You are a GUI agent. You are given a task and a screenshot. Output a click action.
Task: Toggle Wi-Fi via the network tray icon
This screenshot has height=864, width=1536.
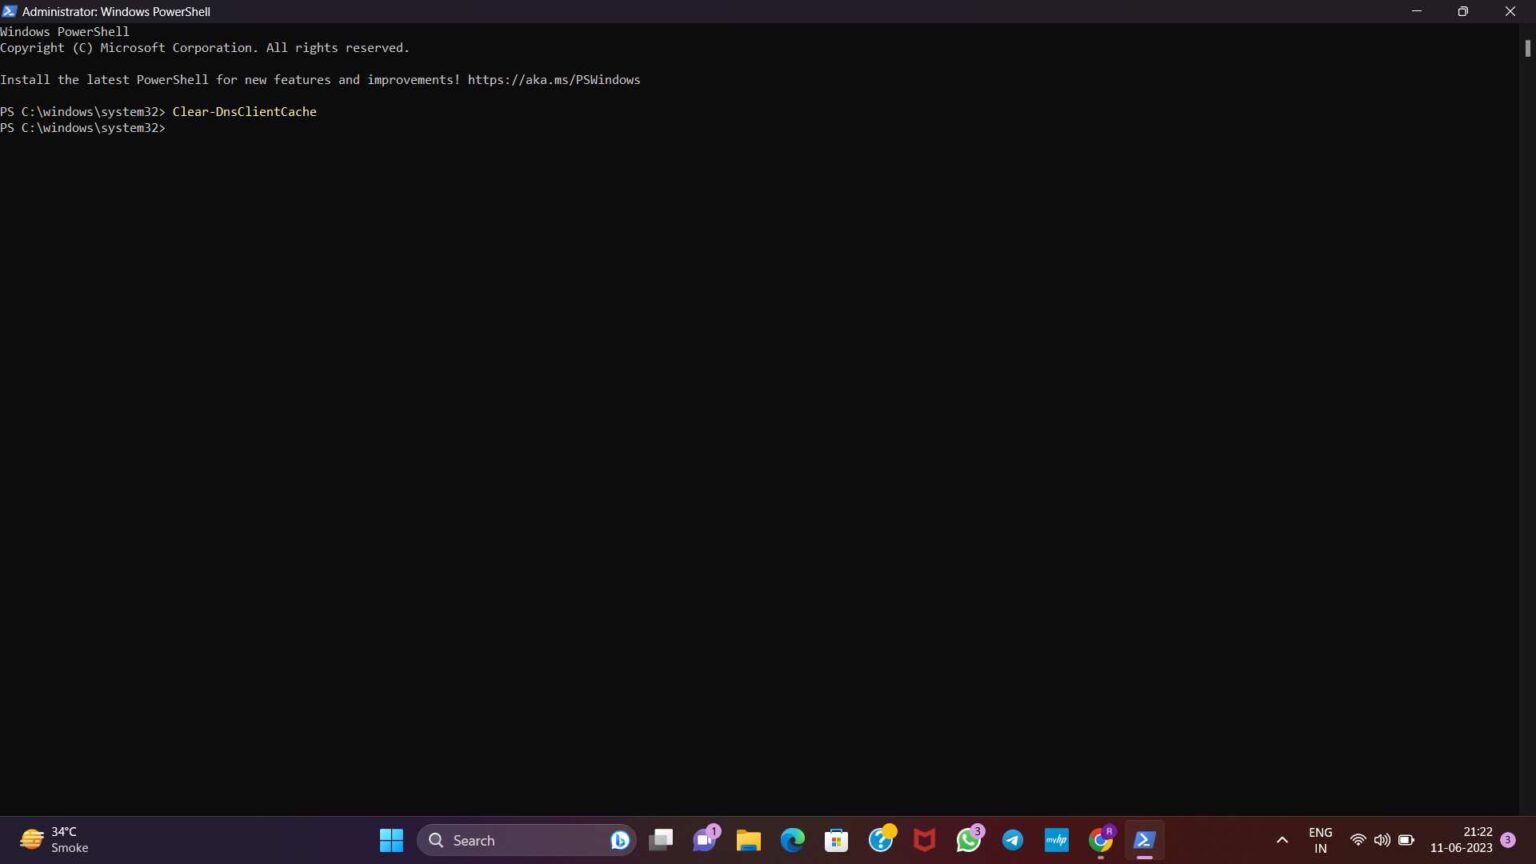pos(1357,840)
